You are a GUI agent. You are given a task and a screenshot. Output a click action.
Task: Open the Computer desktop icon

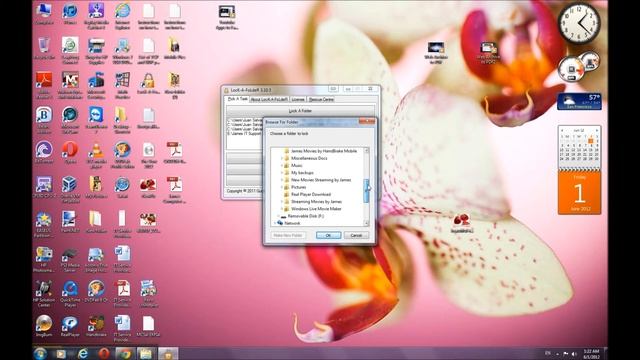point(44,13)
